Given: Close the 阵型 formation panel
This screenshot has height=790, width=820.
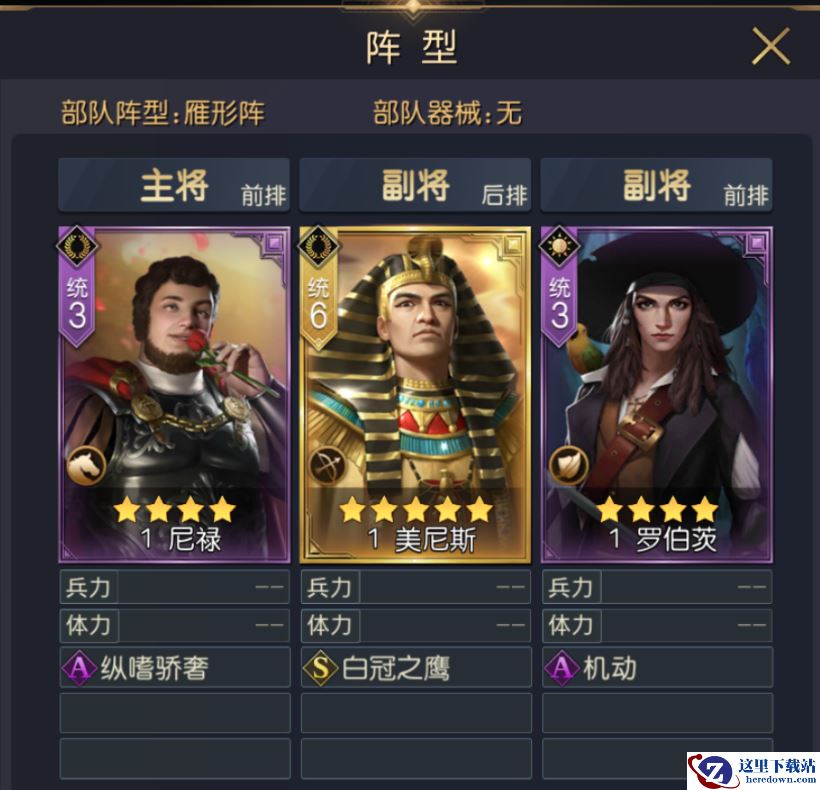Looking at the screenshot, I should [x=770, y=47].
